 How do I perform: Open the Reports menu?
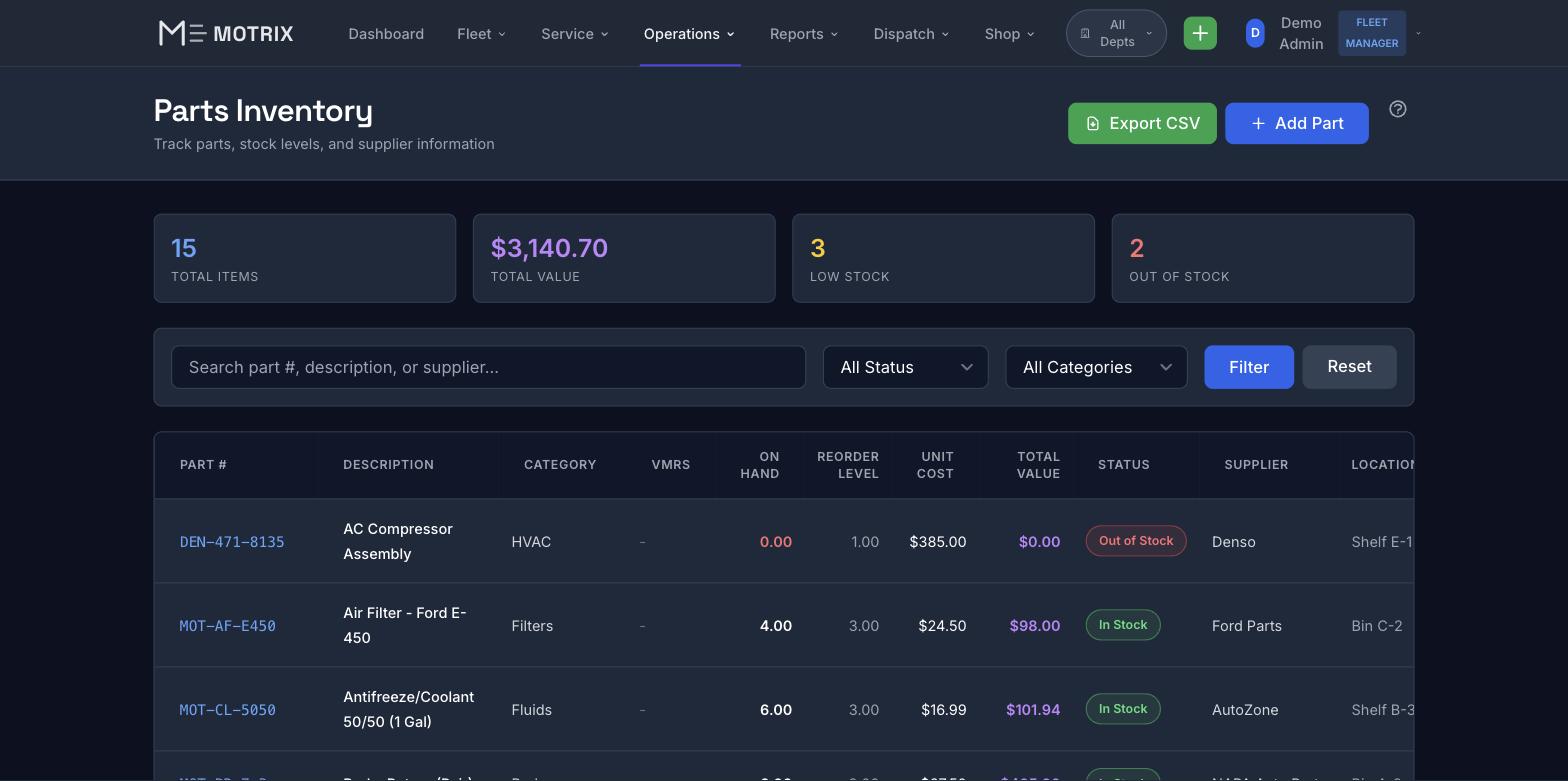(x=804, y=34)
